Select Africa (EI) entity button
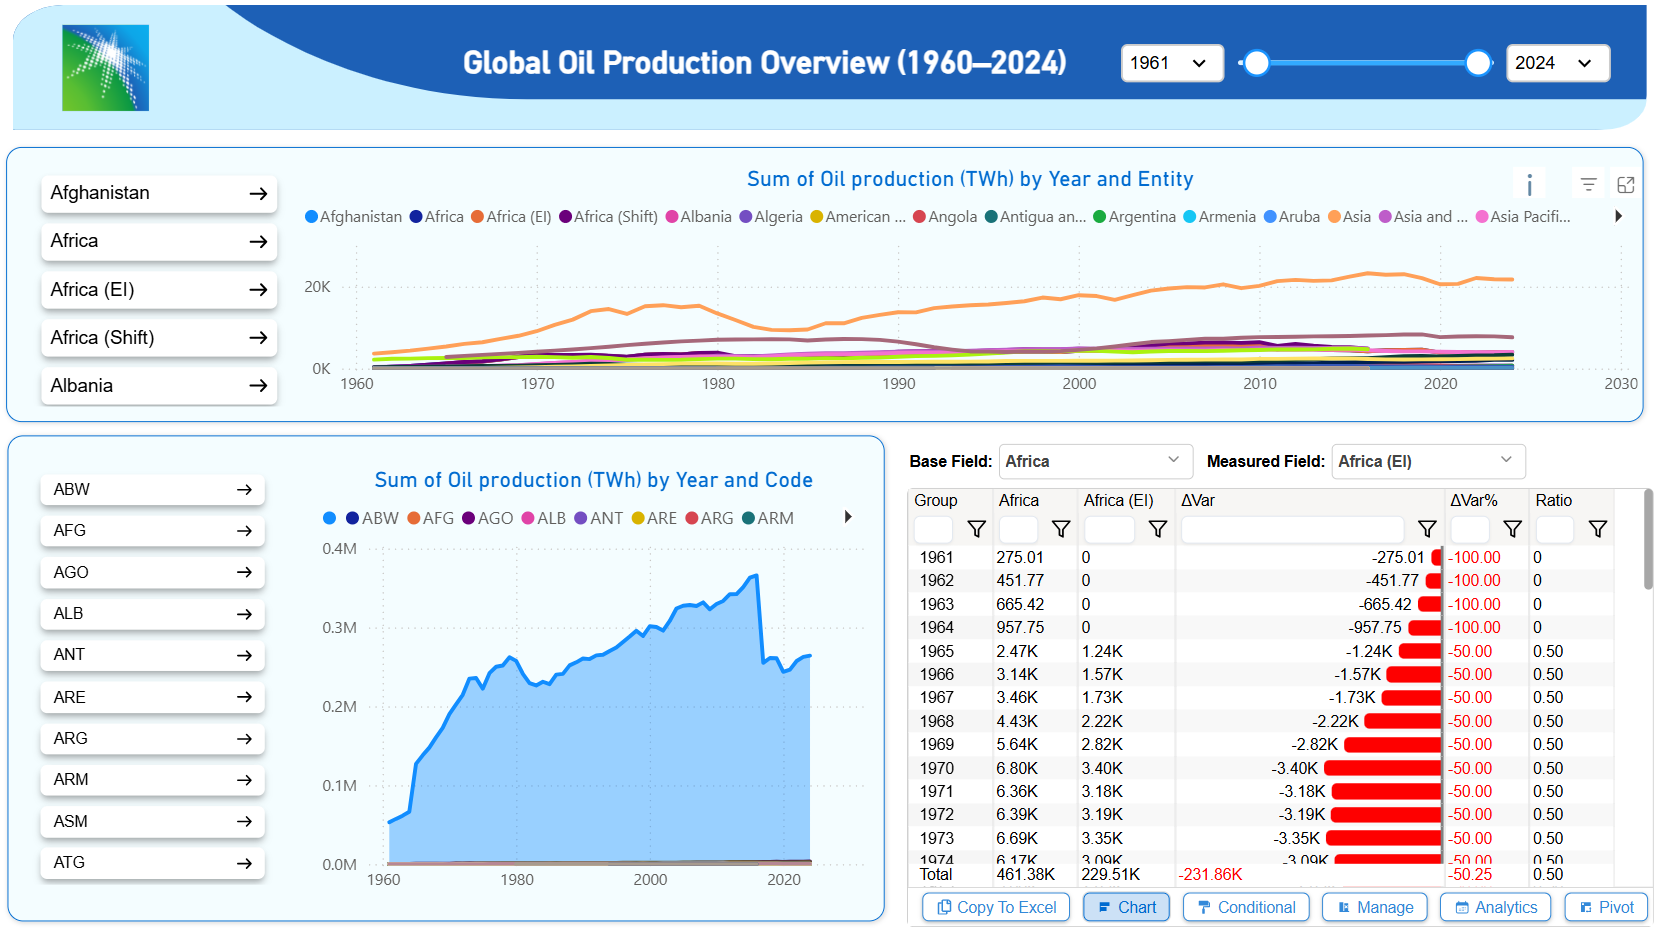The width and height of the screenshot is (1662, 929). coord(159,290)
